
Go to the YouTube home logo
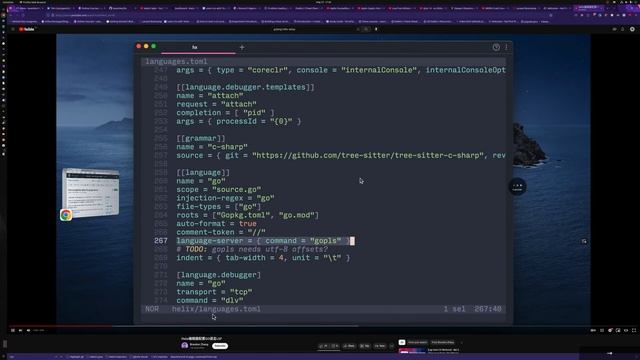pyautogui.click(x=27, y=29)
